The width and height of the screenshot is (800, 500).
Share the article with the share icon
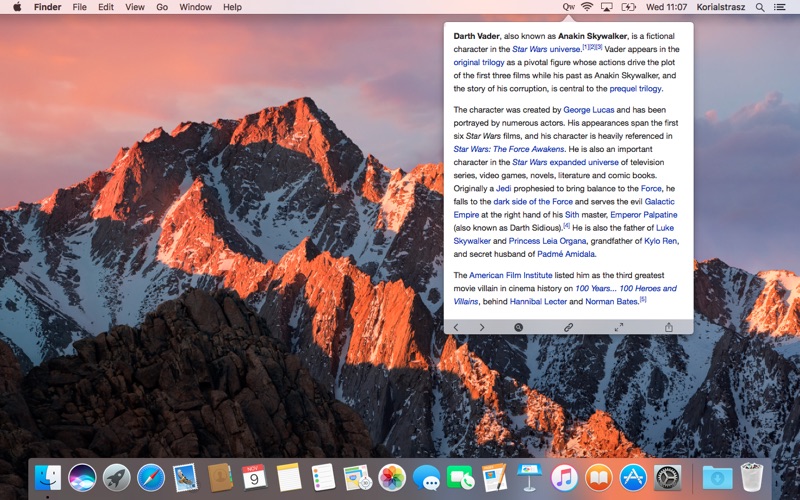tap(668, 328)
